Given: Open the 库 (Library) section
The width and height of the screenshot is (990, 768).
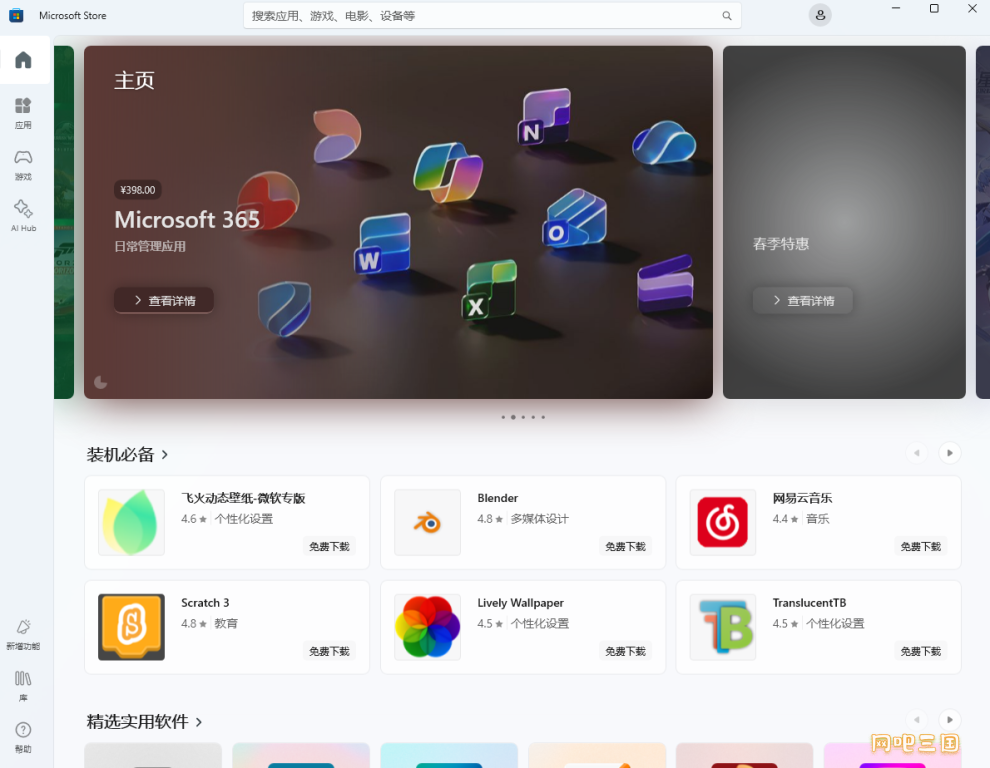Looking at the screenshot, I should point(23,686).
